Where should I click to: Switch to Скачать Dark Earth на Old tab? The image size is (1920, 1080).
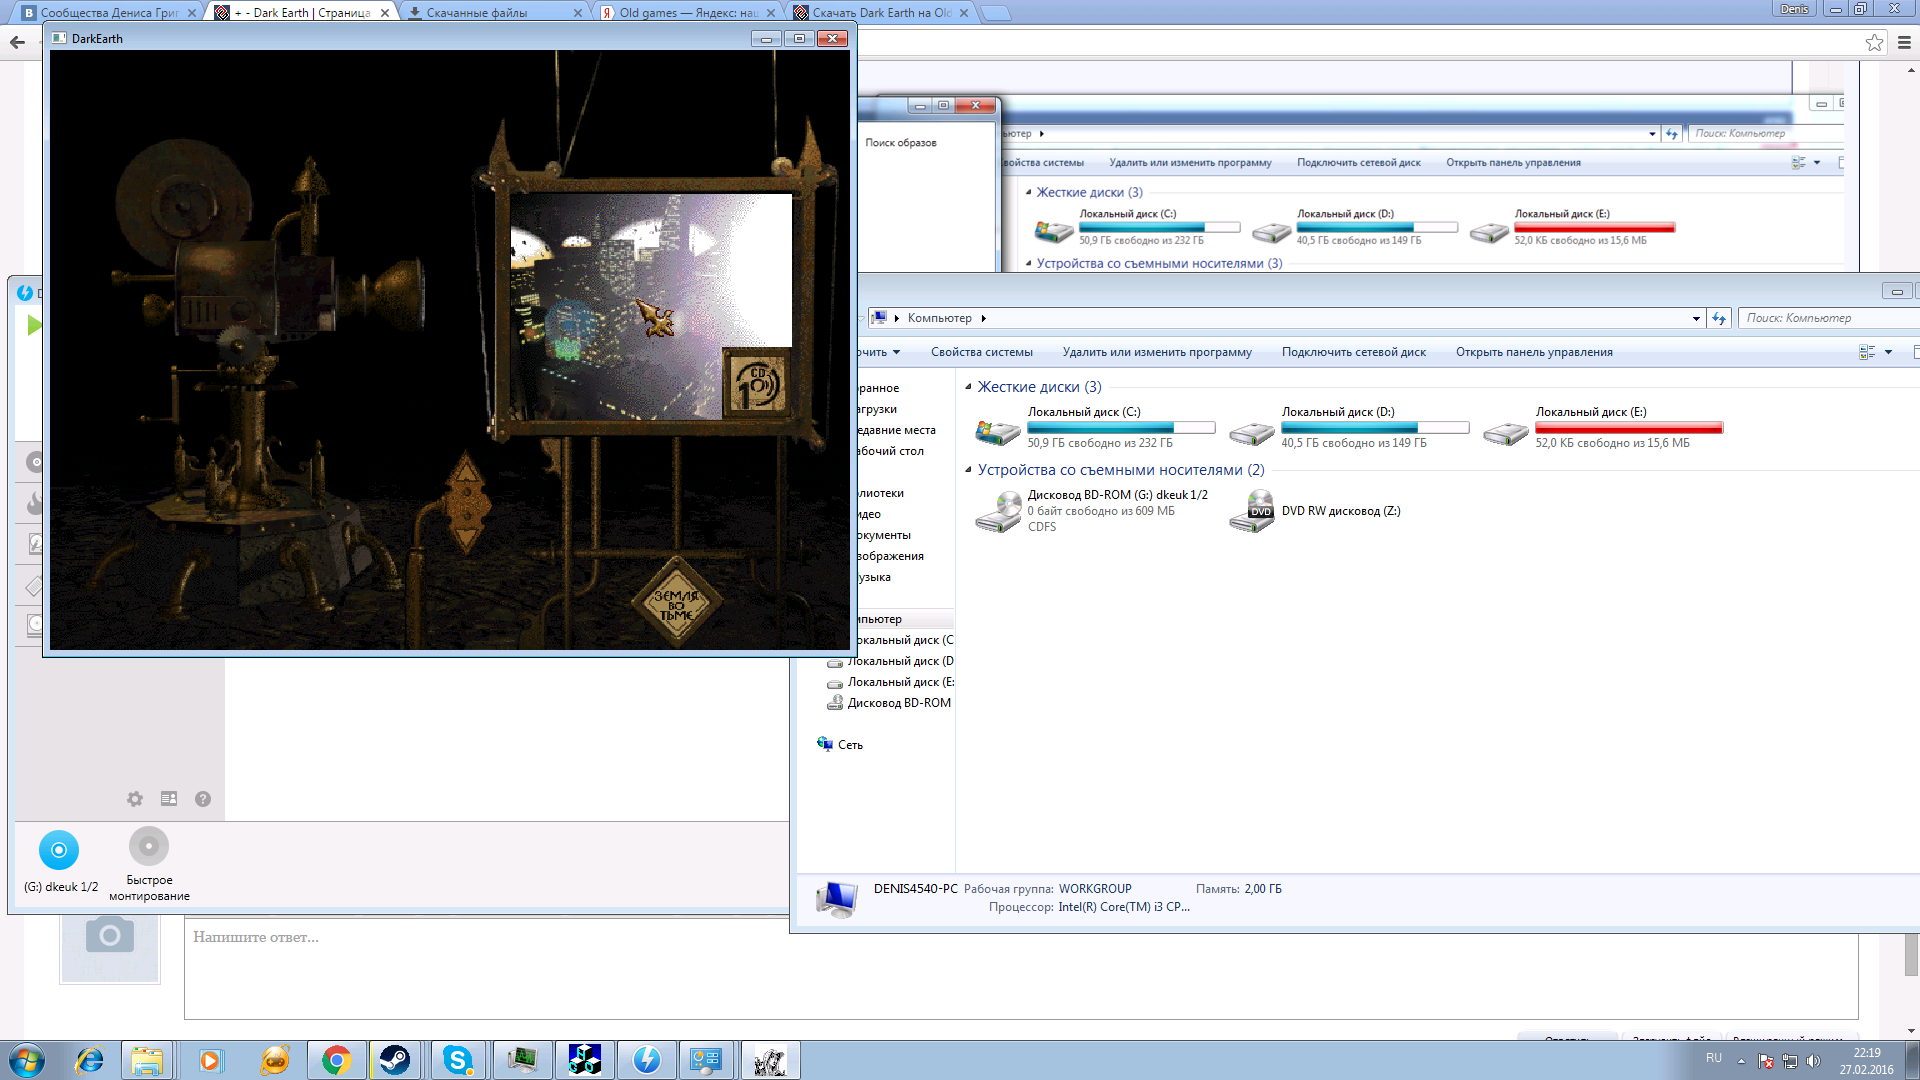click(x=880, y=12)
